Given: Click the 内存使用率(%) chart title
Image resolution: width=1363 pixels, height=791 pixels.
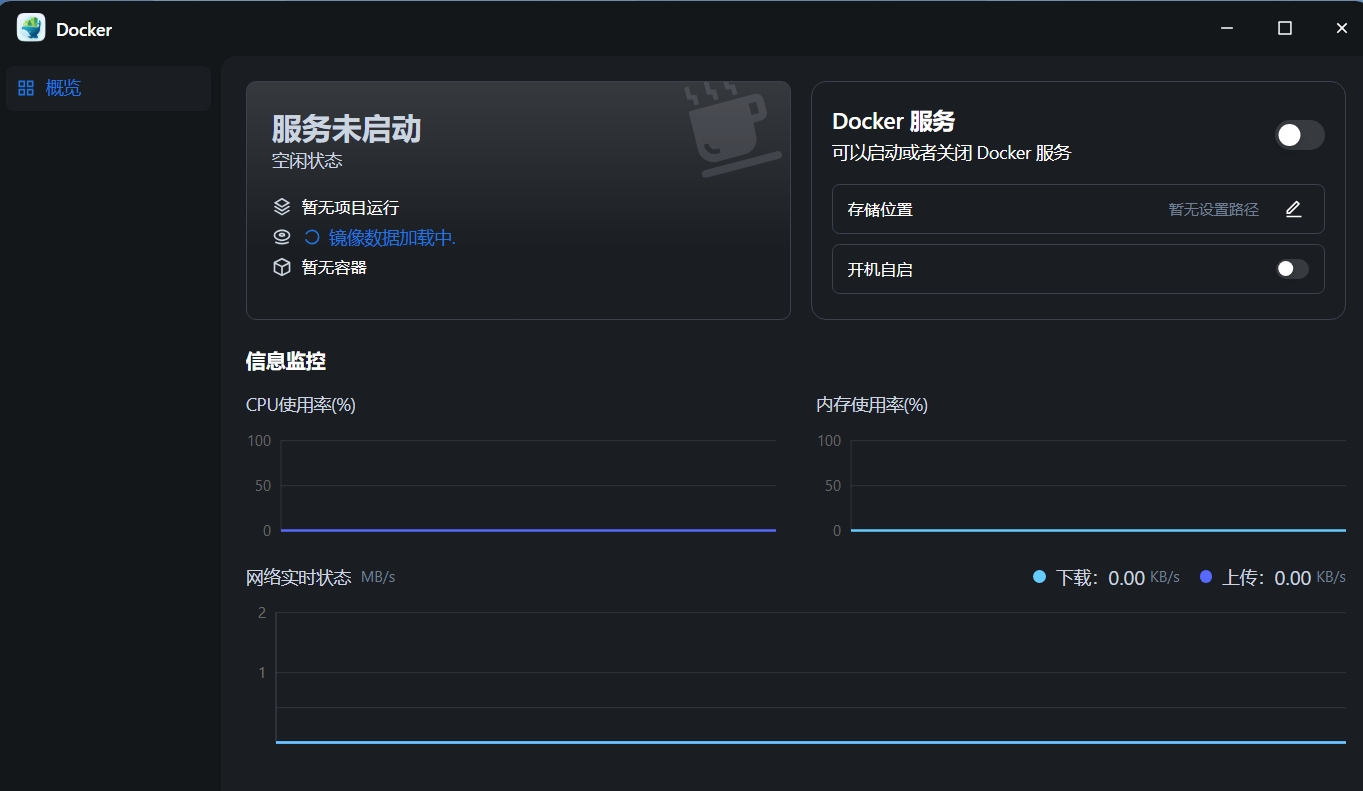Looking at the screenshot, I should [x=872, y=405].
